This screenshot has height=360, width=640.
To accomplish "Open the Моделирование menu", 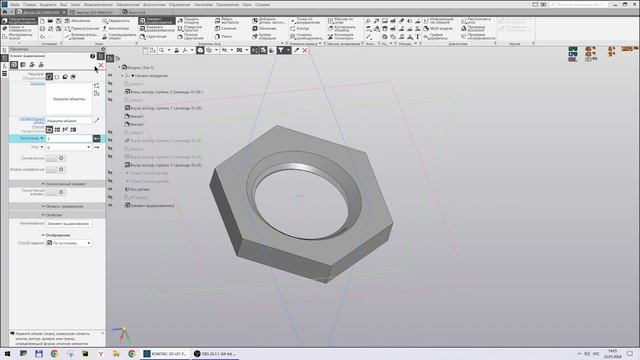I will pyautogui.click(x=98, y=4).
